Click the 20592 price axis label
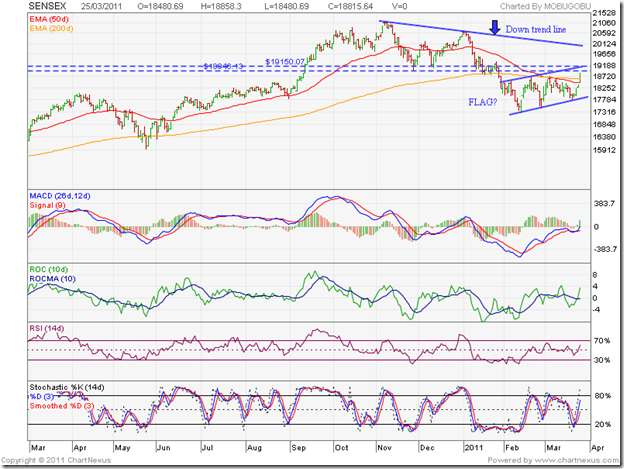The image size is (624, 469). (x=604, y=33)
